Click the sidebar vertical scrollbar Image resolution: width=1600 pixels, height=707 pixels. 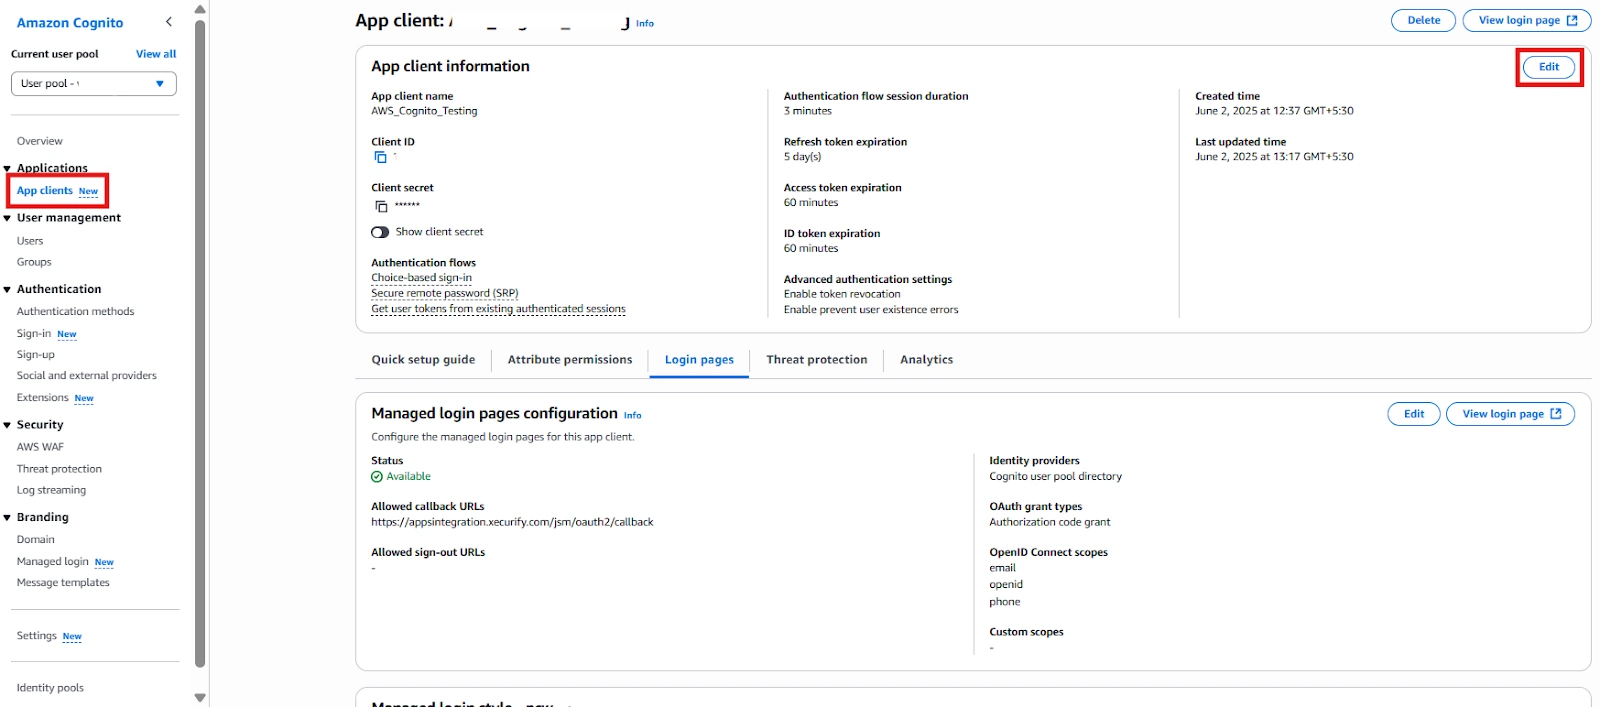coord(200,342)
